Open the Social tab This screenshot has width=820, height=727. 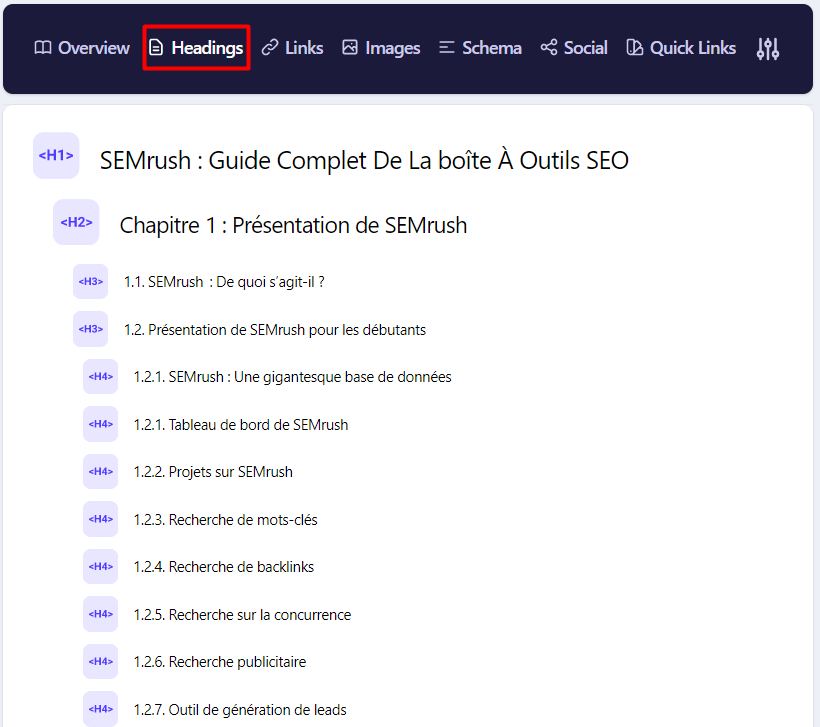click(574, 48)
